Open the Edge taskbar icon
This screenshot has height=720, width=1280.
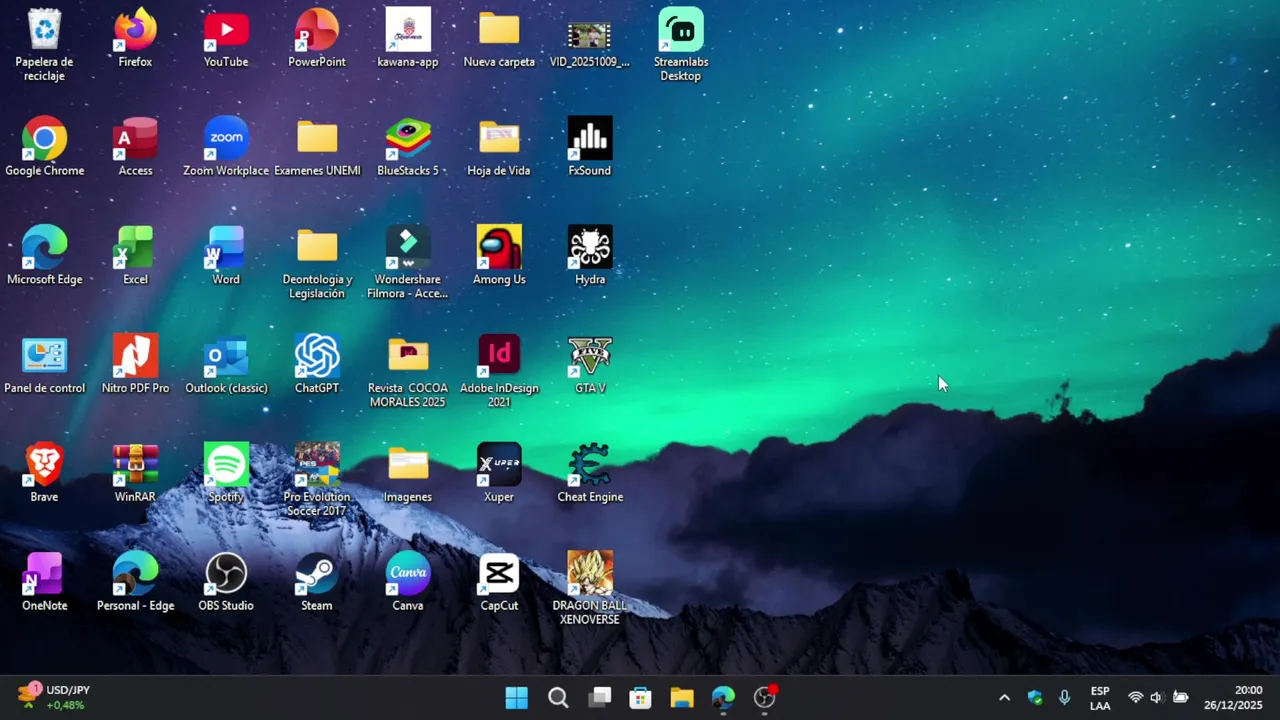point(723,698)
